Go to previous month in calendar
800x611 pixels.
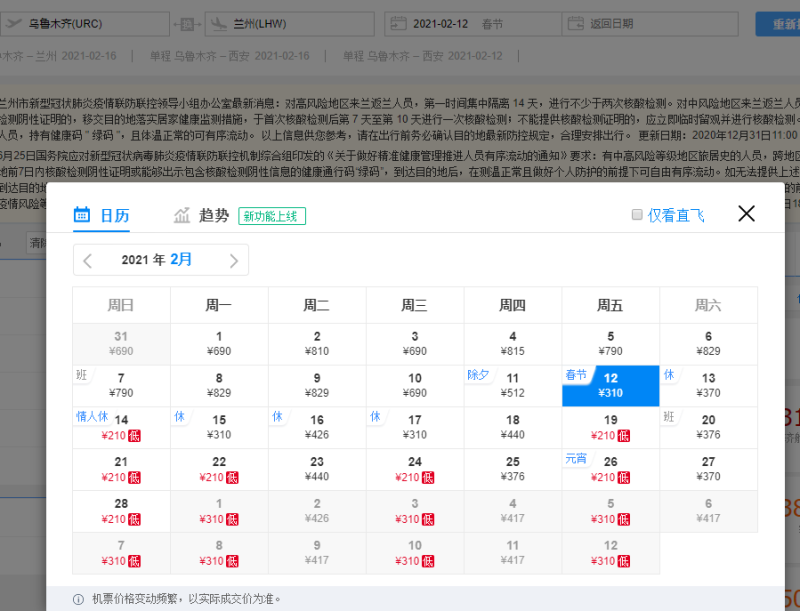point(88,261)
